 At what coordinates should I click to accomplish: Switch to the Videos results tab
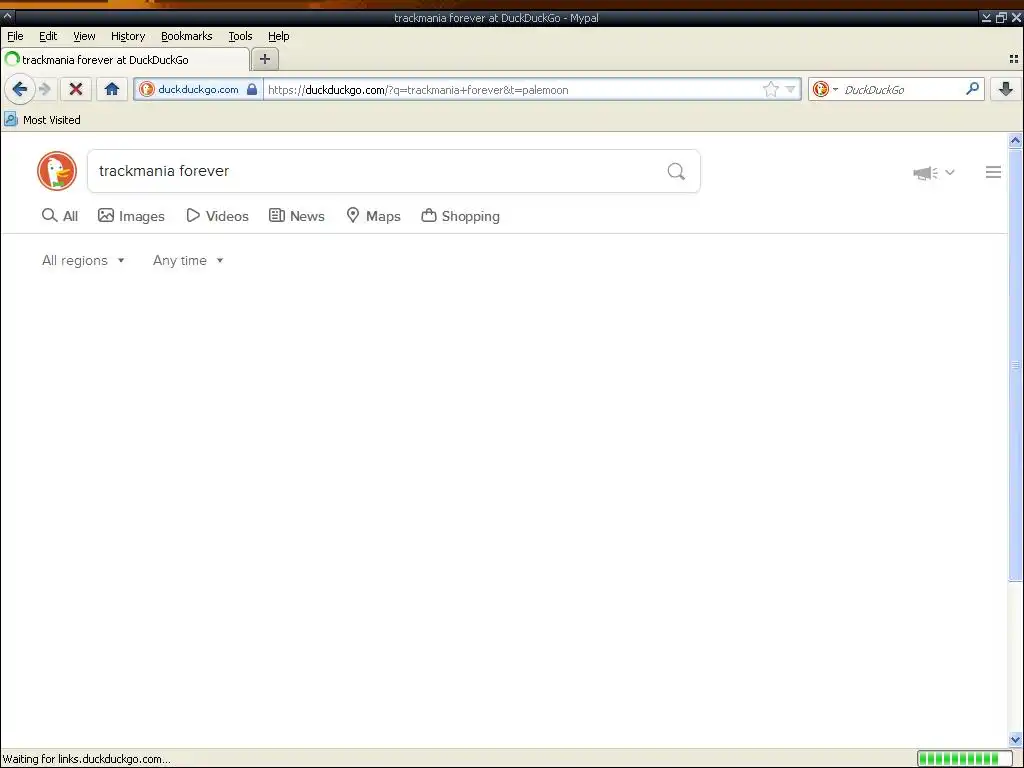pyautogui.click(x=217, y=216)
